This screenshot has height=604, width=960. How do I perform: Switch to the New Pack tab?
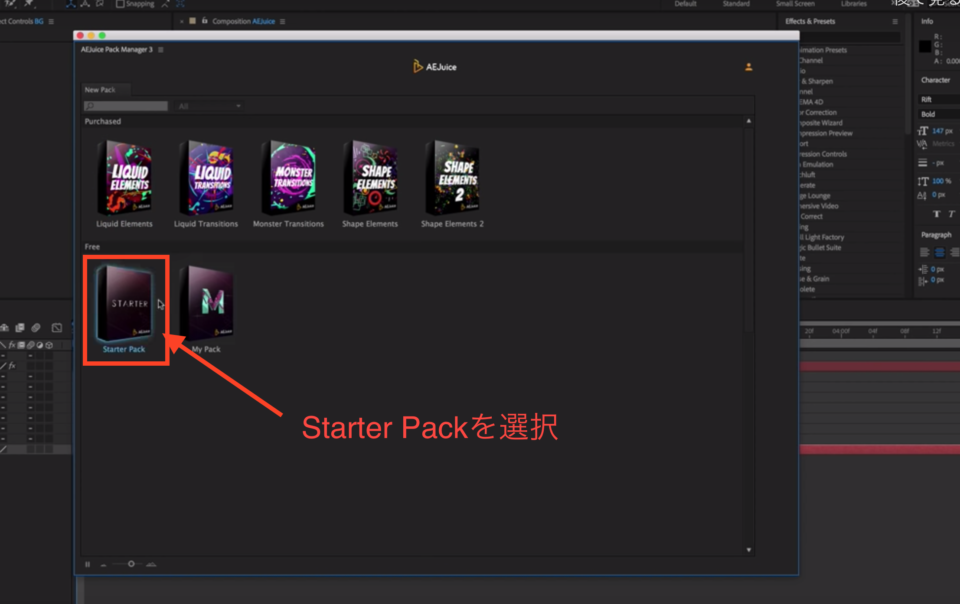coord(100,90)
